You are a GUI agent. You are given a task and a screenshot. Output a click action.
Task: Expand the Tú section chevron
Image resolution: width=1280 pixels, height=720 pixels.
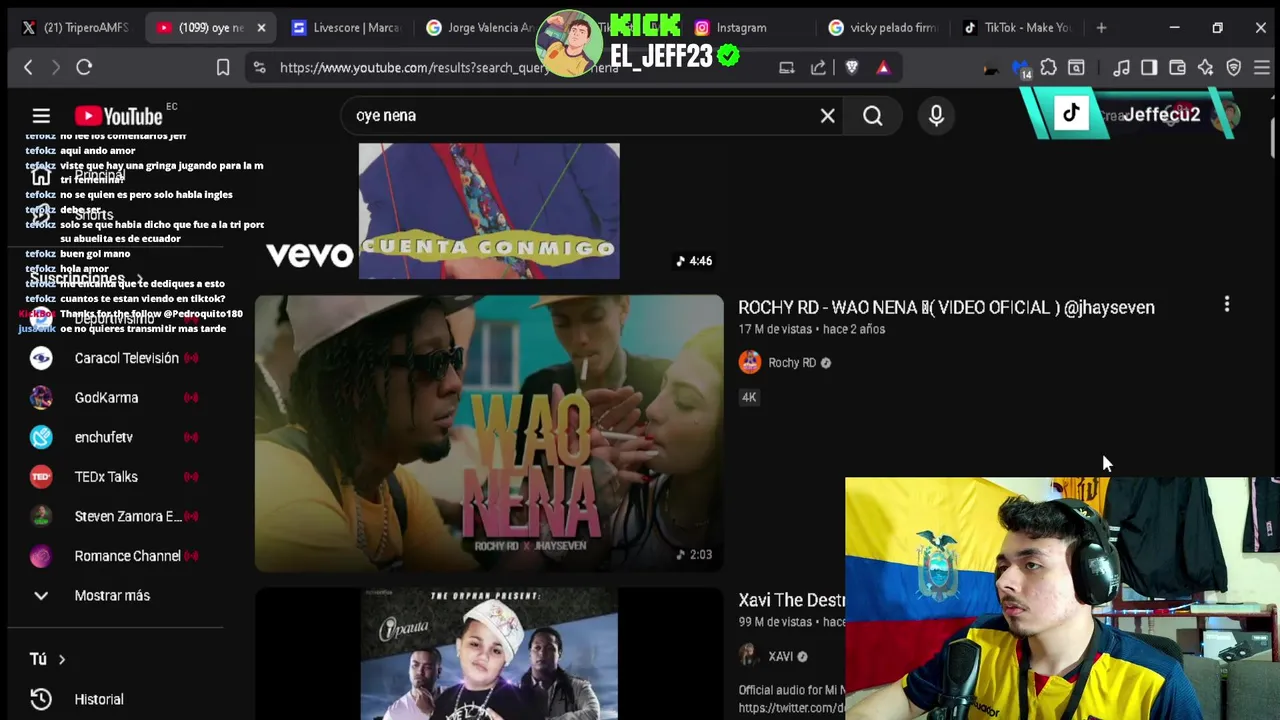point(62,659)
